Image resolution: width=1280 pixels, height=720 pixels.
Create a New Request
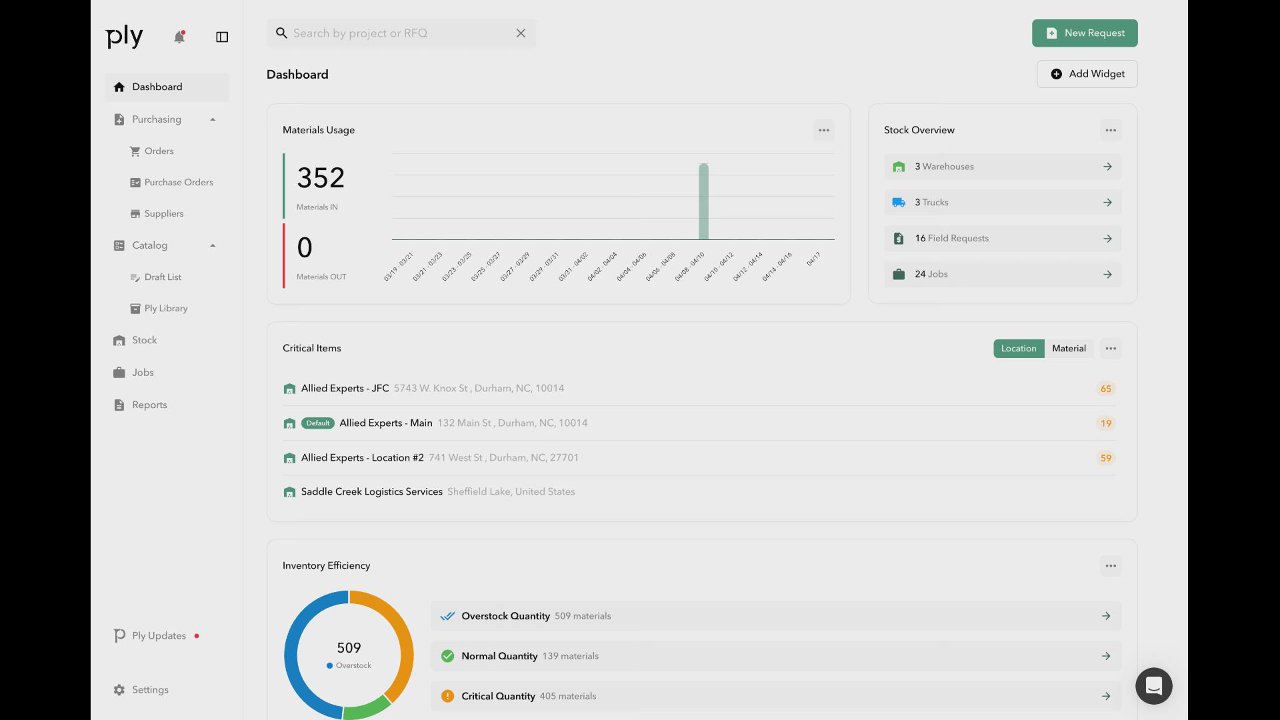[x=1085, y=33]
